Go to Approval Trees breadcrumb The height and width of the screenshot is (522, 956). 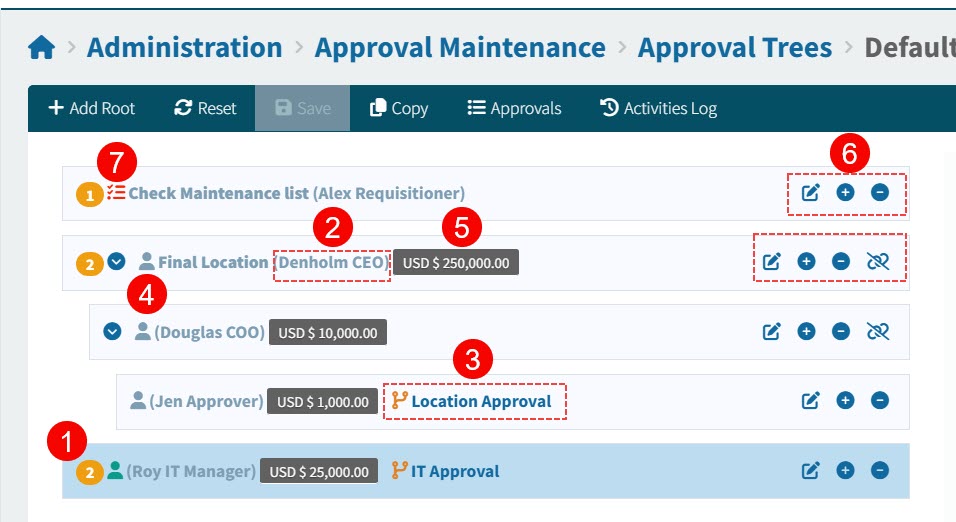pos(734,48)
